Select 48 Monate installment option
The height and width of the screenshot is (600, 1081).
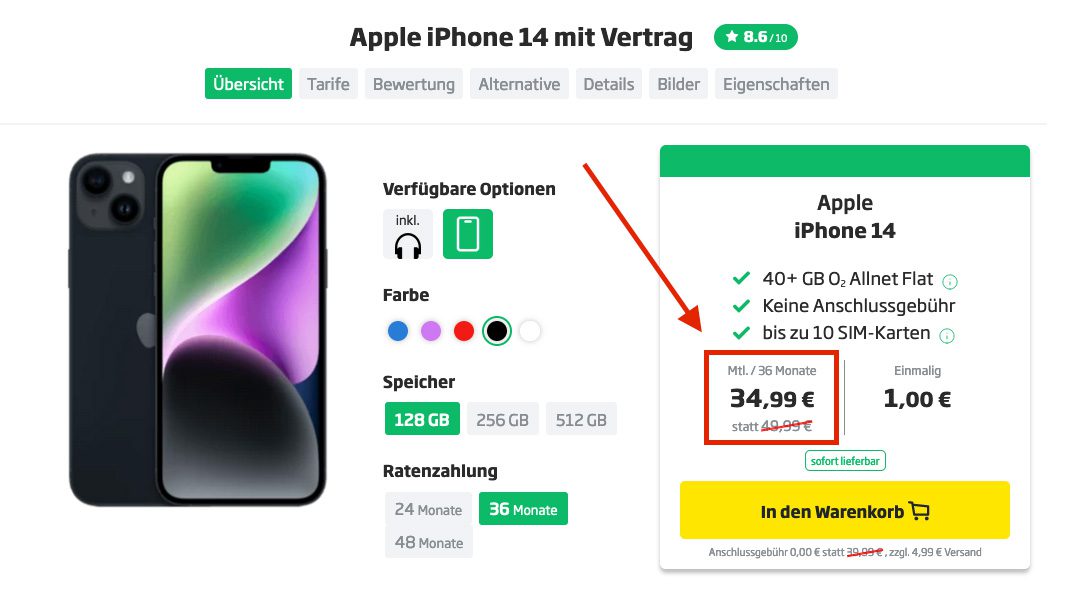pyautogui.click(x=428, y=542)
